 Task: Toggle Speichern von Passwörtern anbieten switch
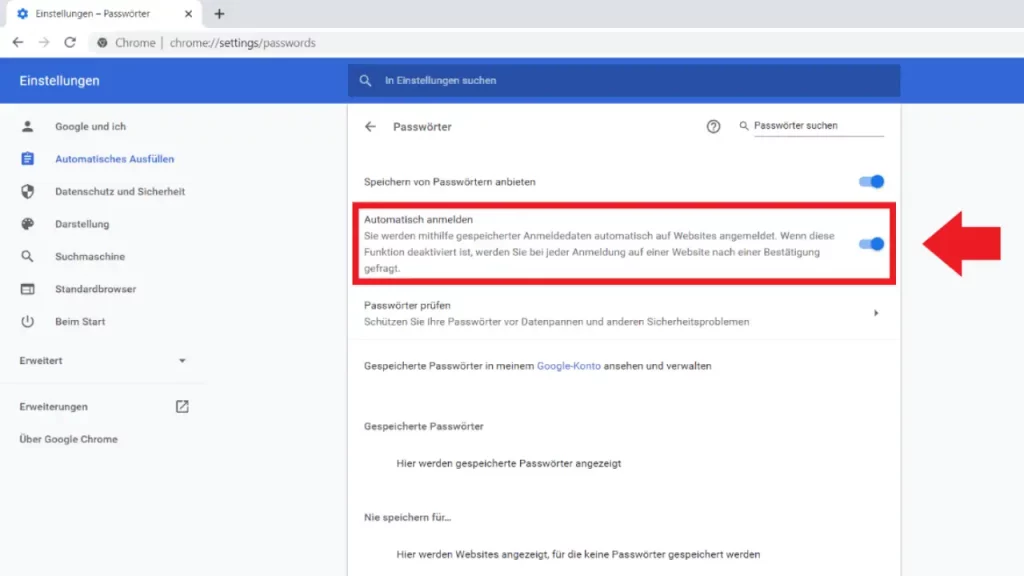(872, 182)
